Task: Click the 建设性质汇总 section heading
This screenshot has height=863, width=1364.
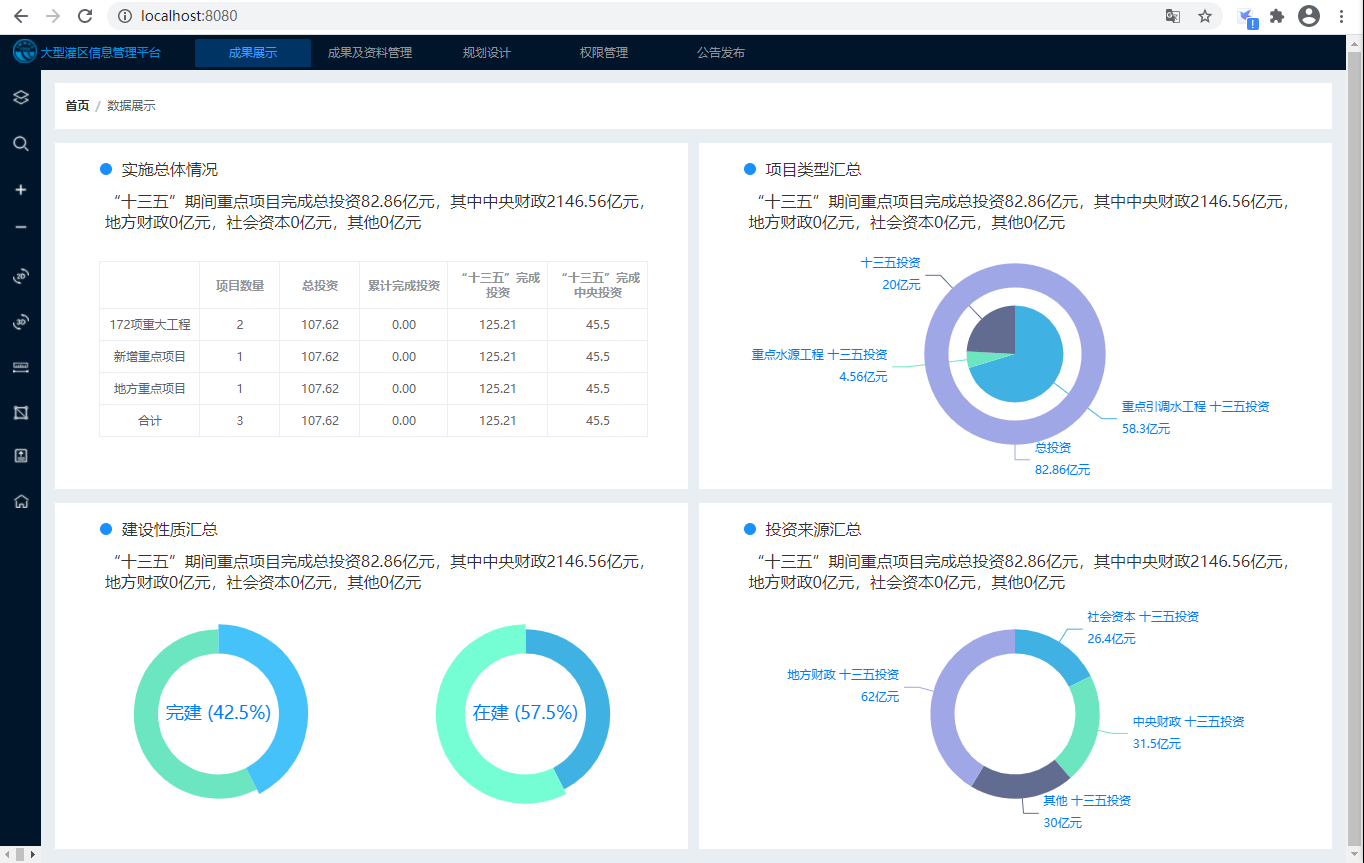Action: [x=170, y=530]
